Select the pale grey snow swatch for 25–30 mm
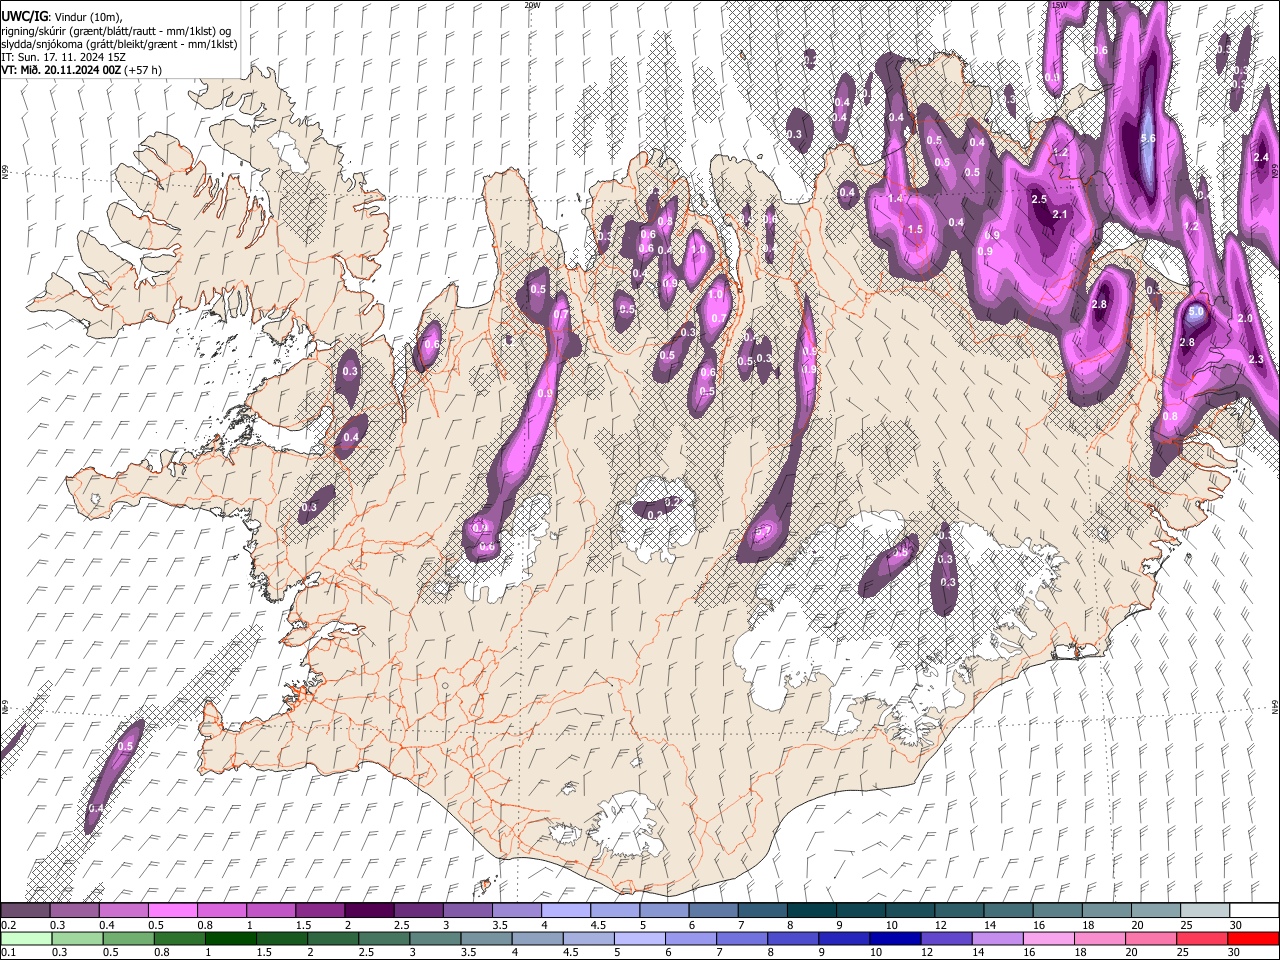The width and height of the screenshot is (1280, 960). click(x=1204, y=910)
